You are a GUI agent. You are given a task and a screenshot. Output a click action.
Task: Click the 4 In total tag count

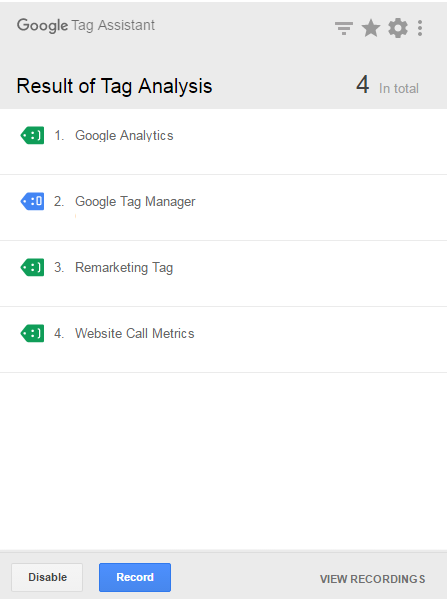pos(387,85)
